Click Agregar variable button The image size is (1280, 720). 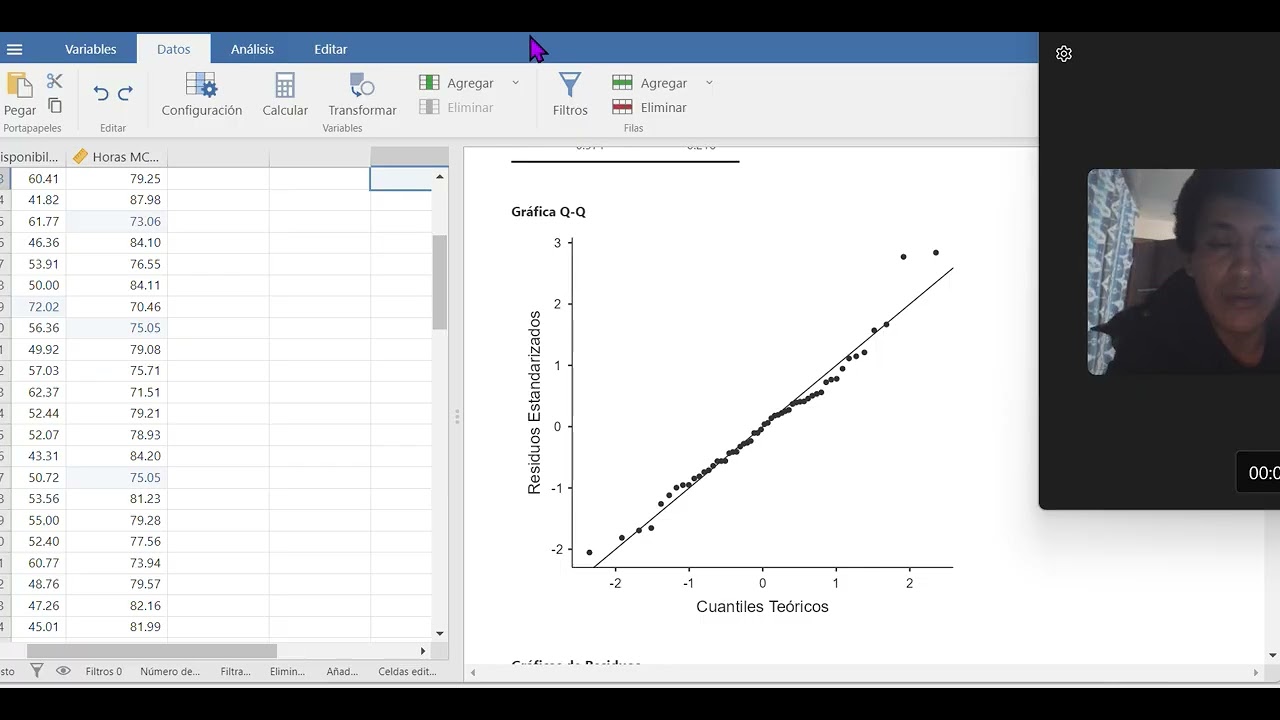(457, 83)
